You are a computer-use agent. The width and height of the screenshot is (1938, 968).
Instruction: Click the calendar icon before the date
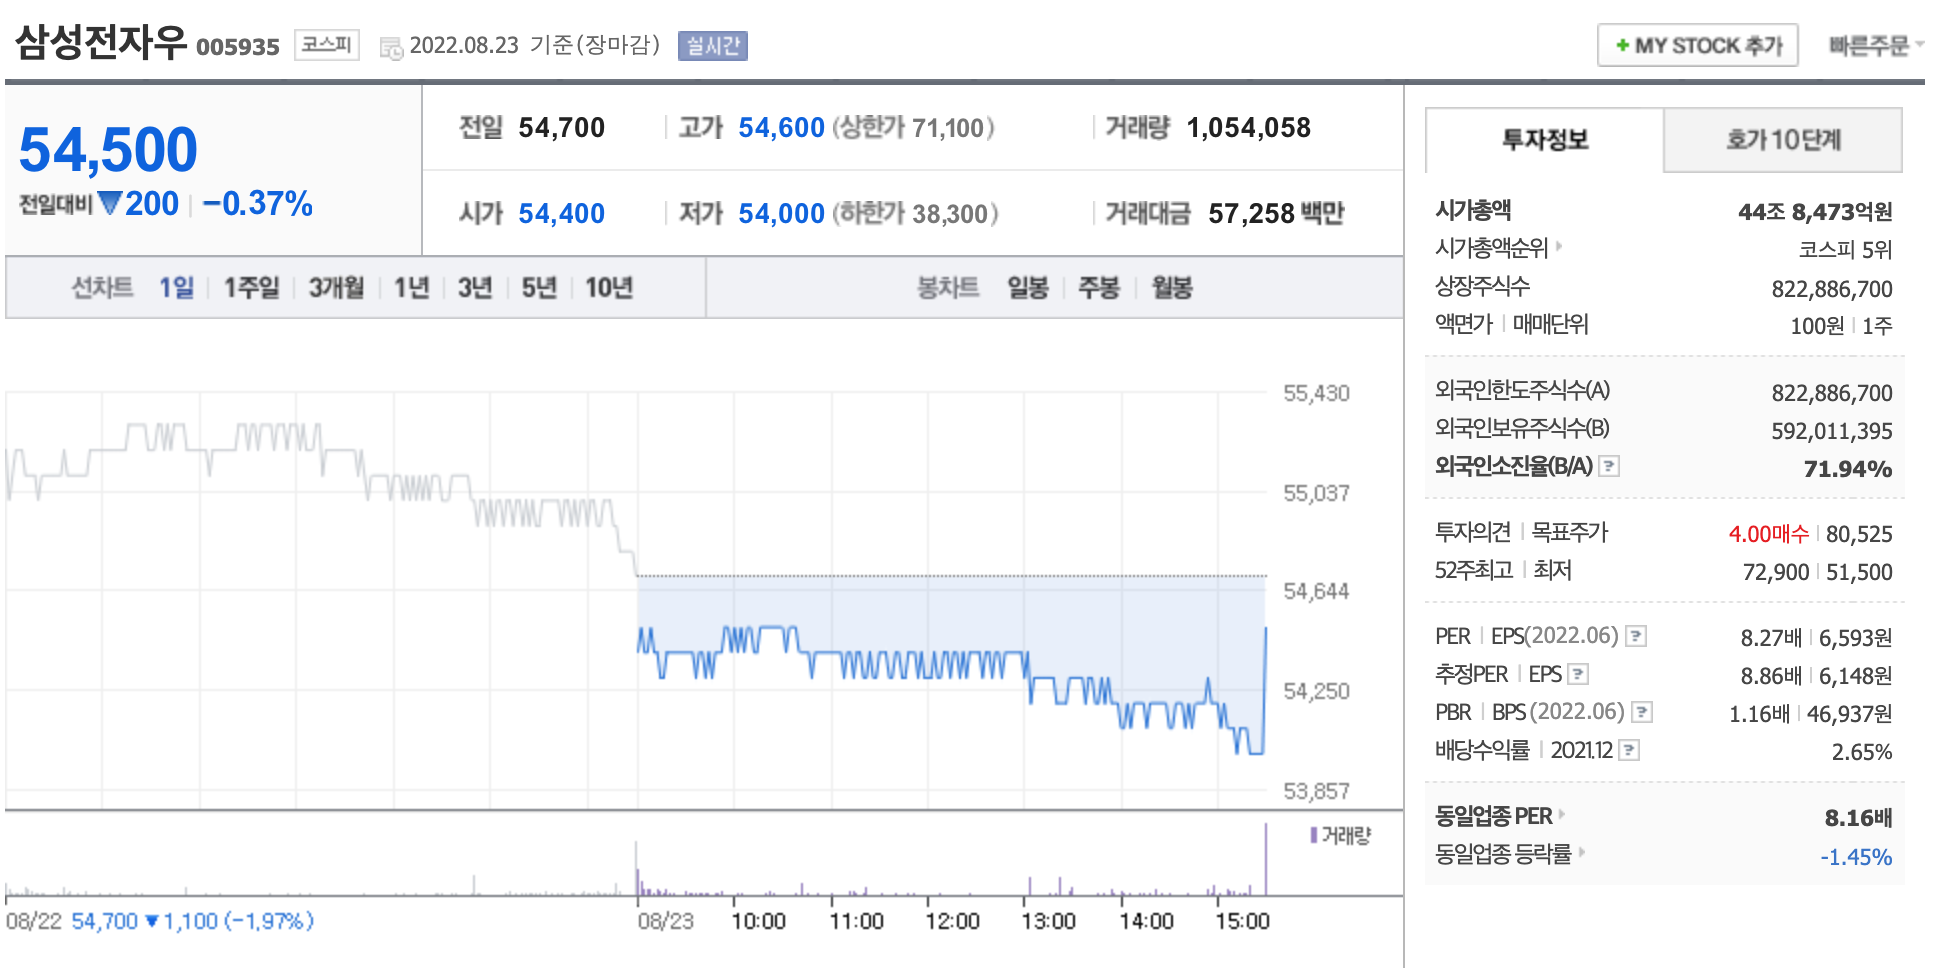(x=392, y=47)
